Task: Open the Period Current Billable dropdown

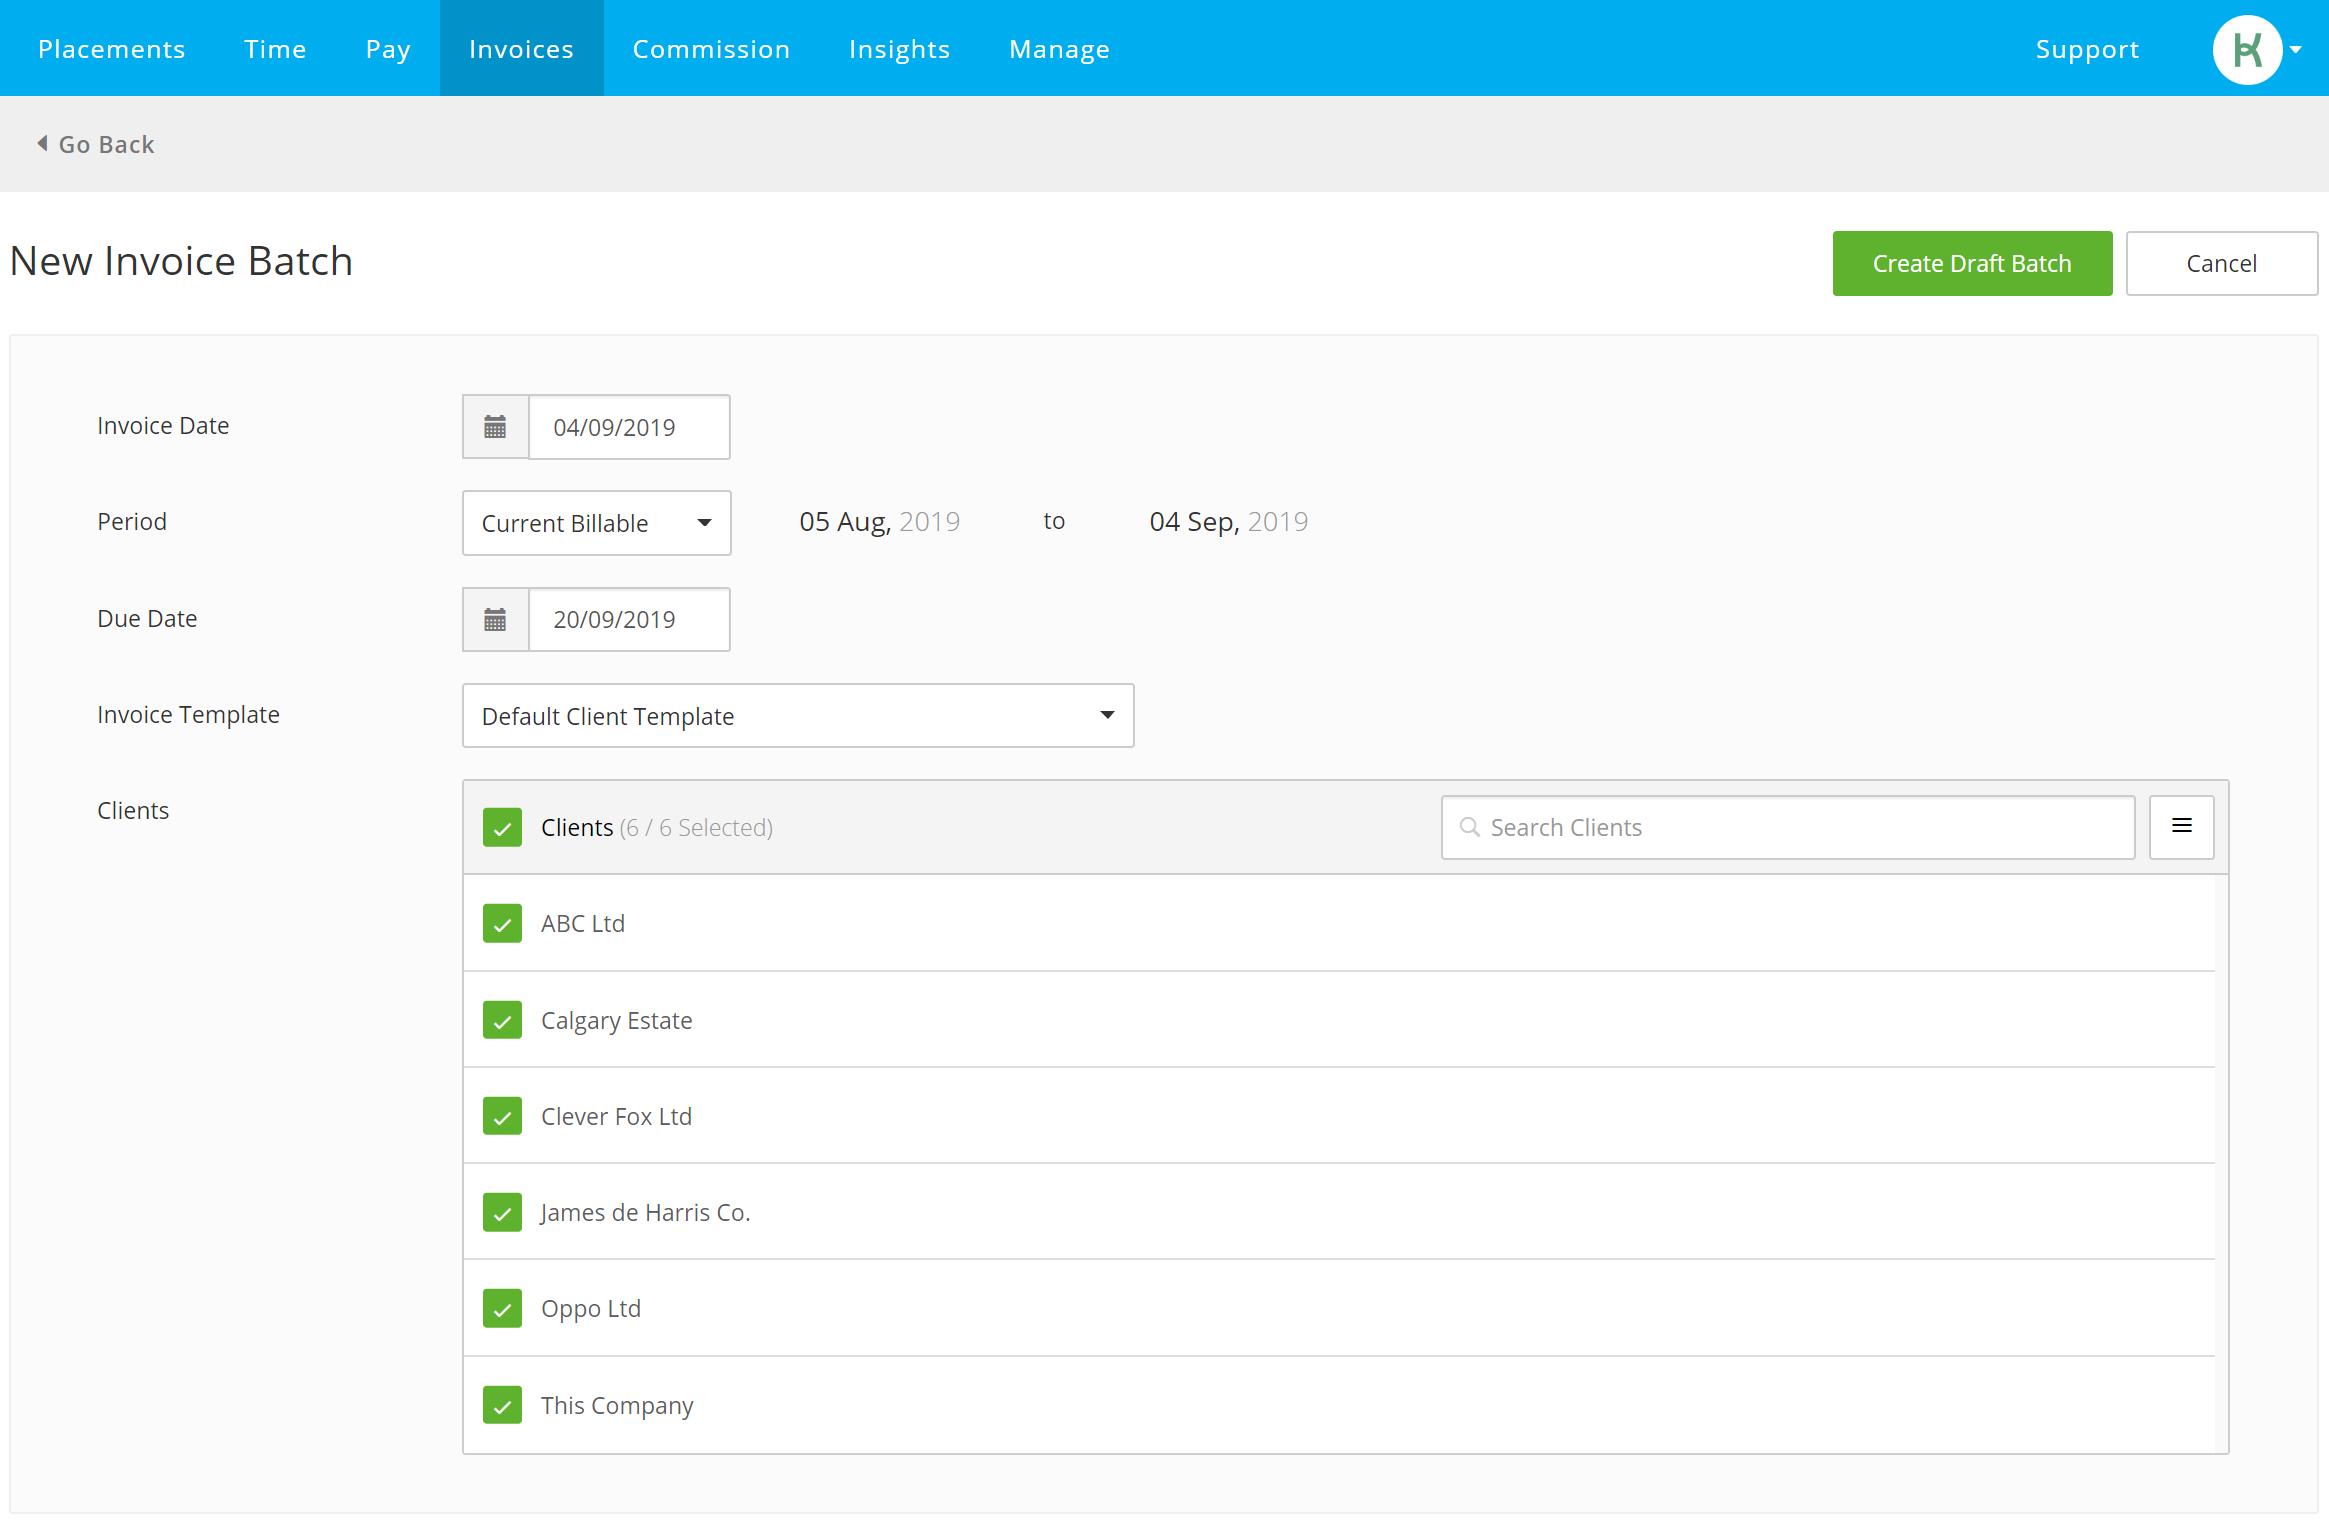Action: coord(596,523)
